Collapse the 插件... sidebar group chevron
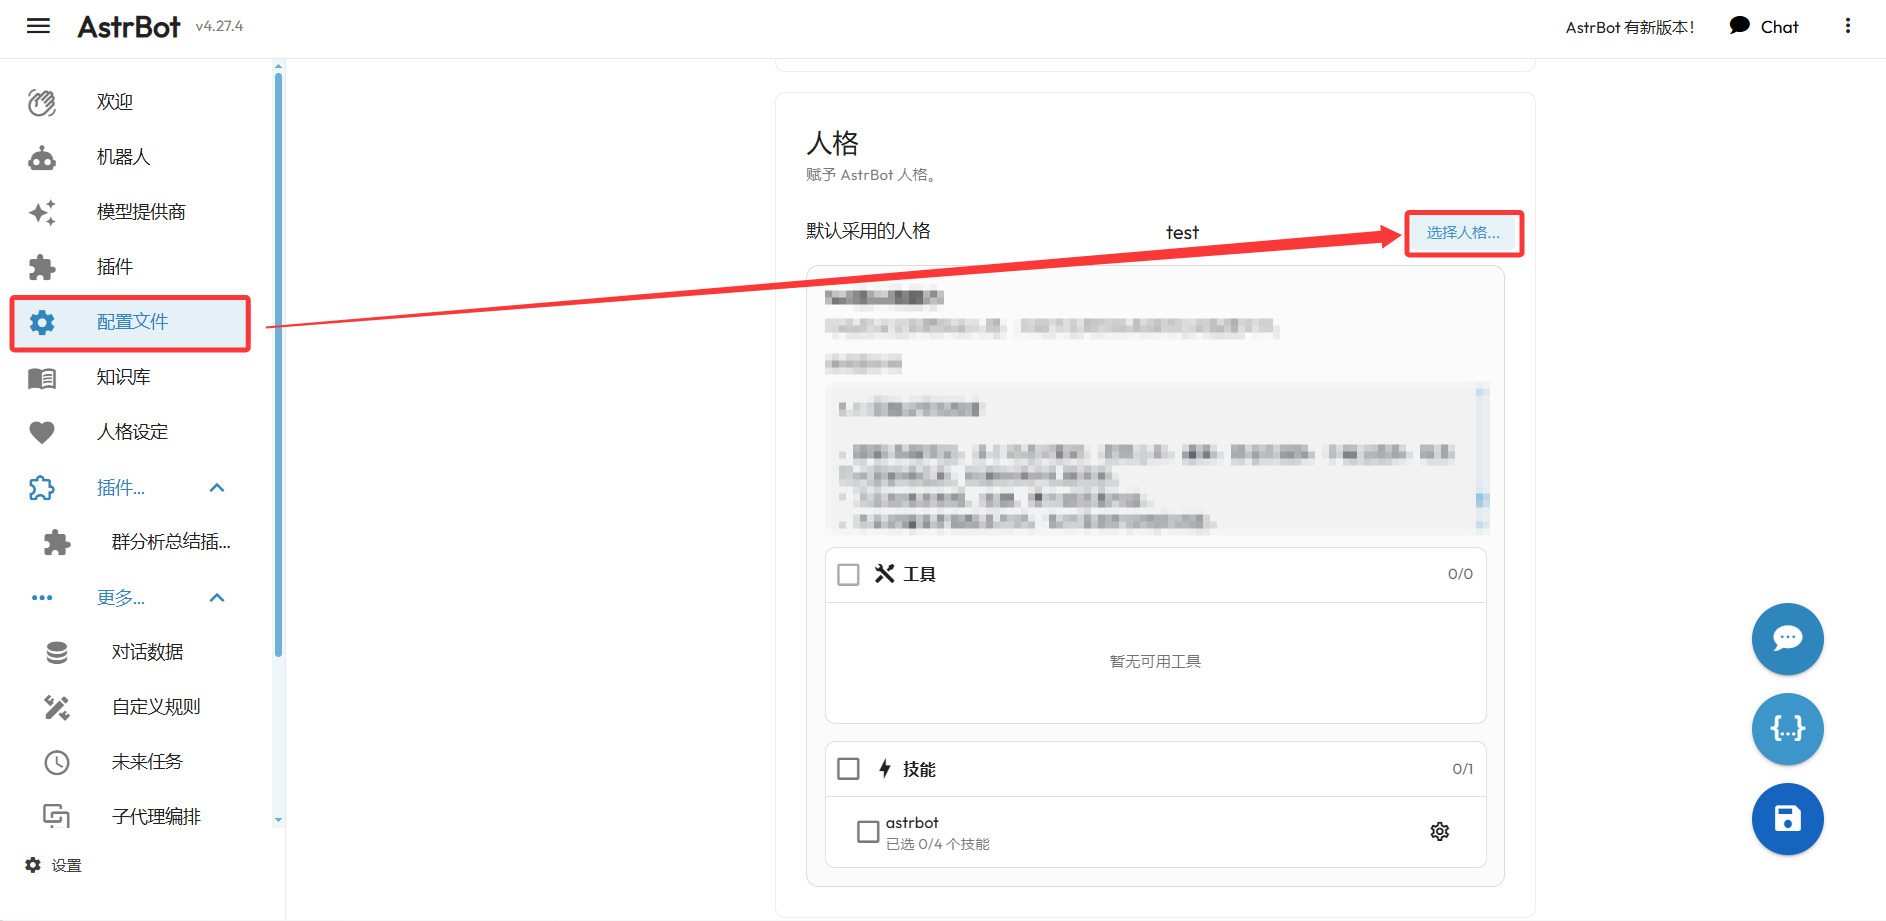 pyautogui.click(x=217, y=488)
